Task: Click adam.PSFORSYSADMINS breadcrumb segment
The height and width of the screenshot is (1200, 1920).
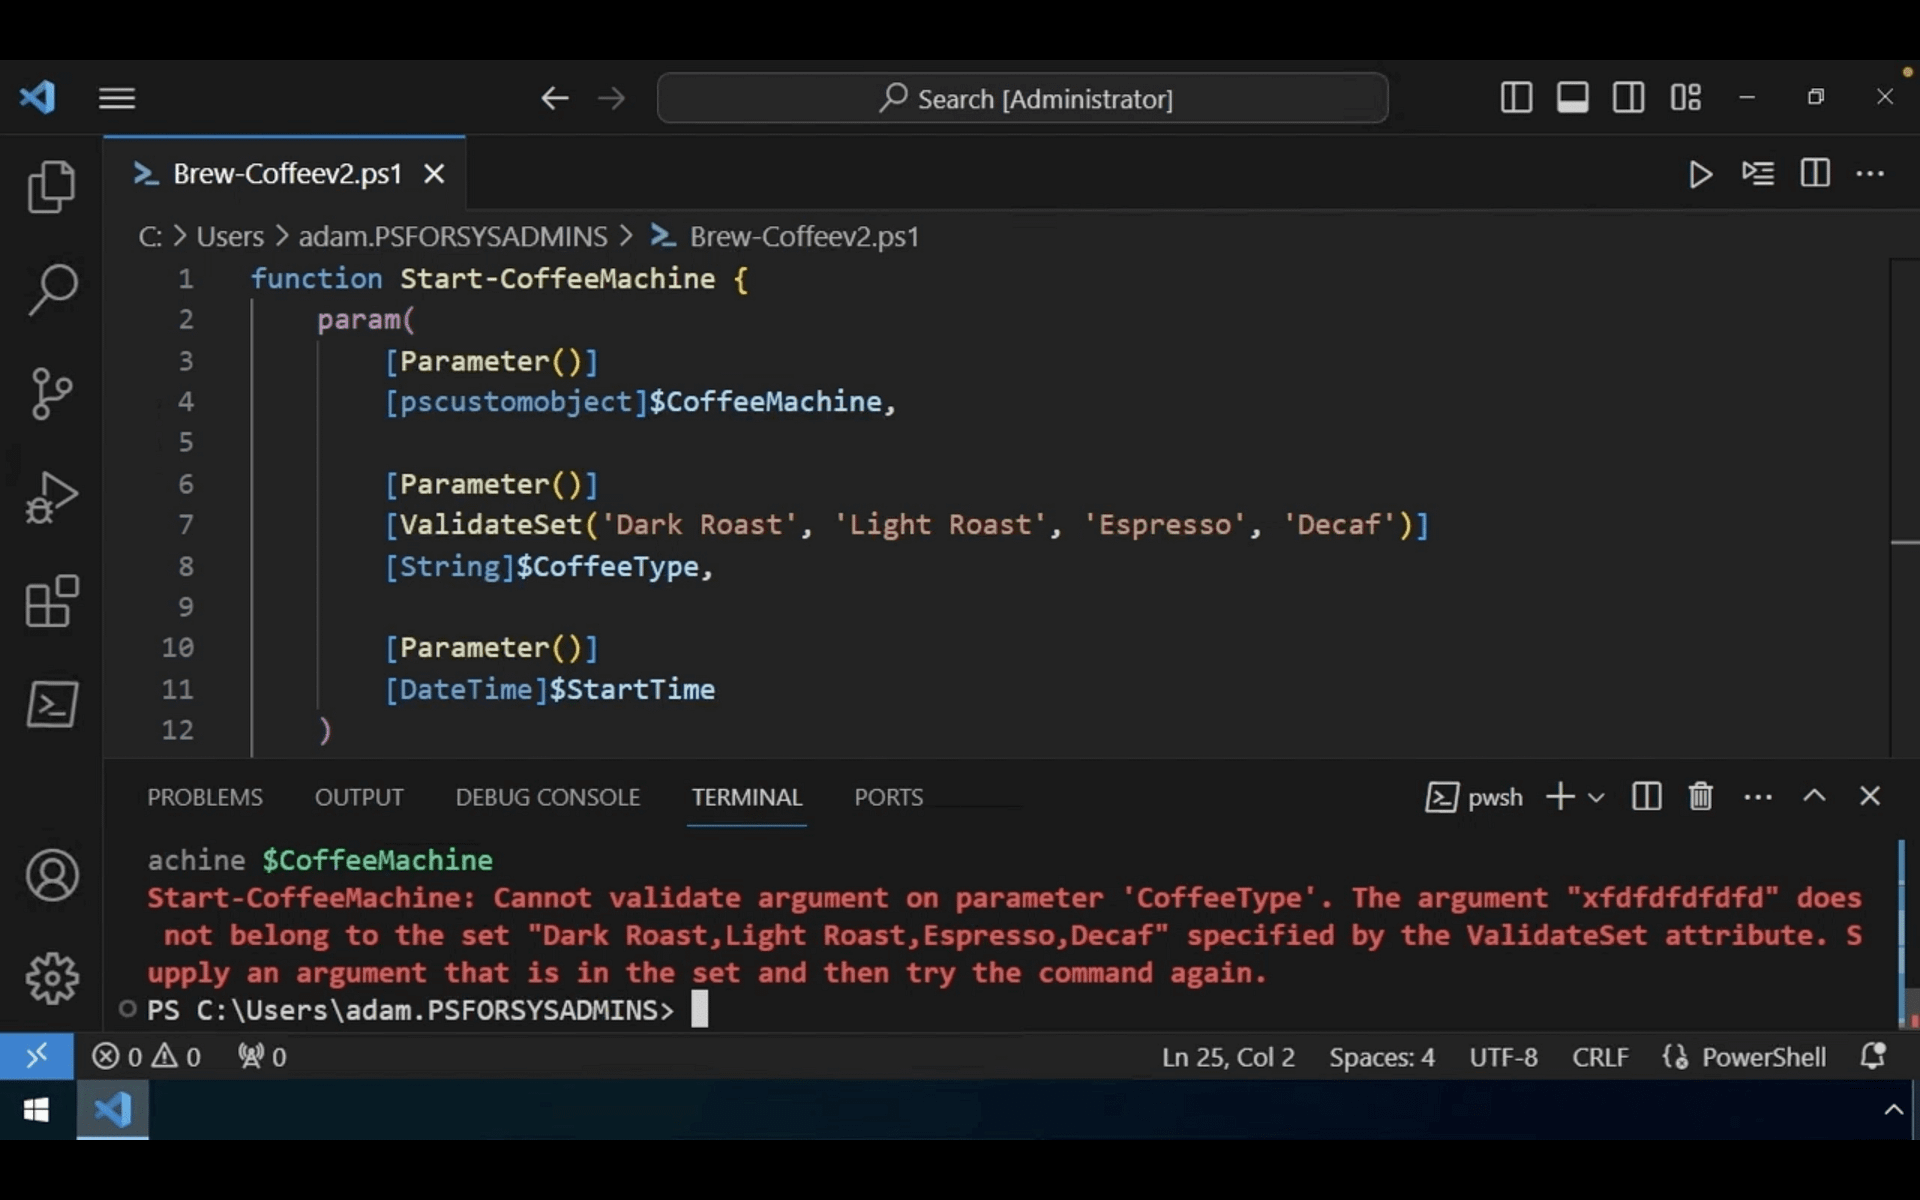Action: pos(453,237)
